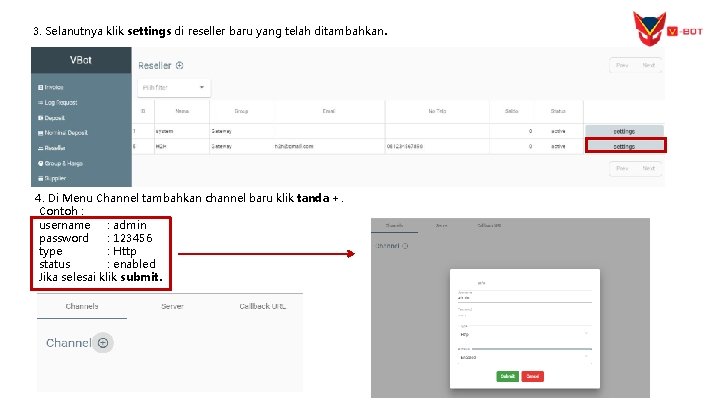The image size is (720, 405).
Task: Click Prev below the reseller table
Action: [x=622, y=169]
